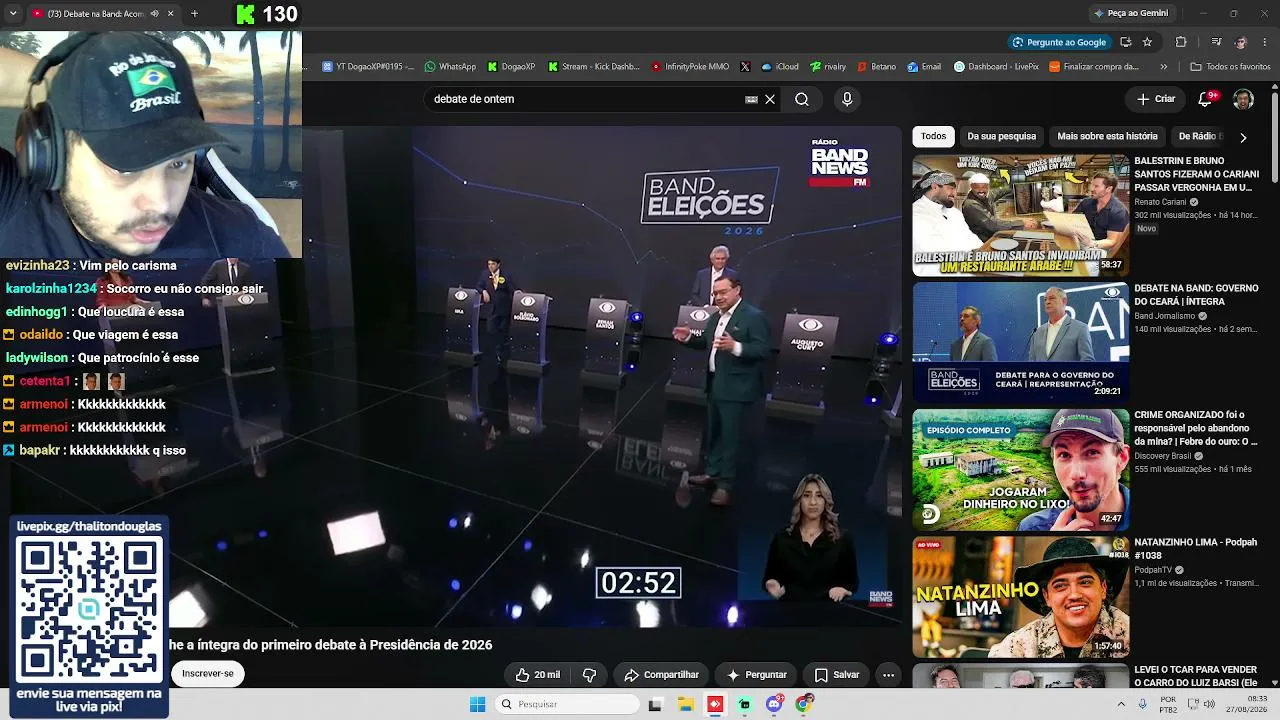Open a new browser tab
1280x720 pixels.
coord(194,14)
